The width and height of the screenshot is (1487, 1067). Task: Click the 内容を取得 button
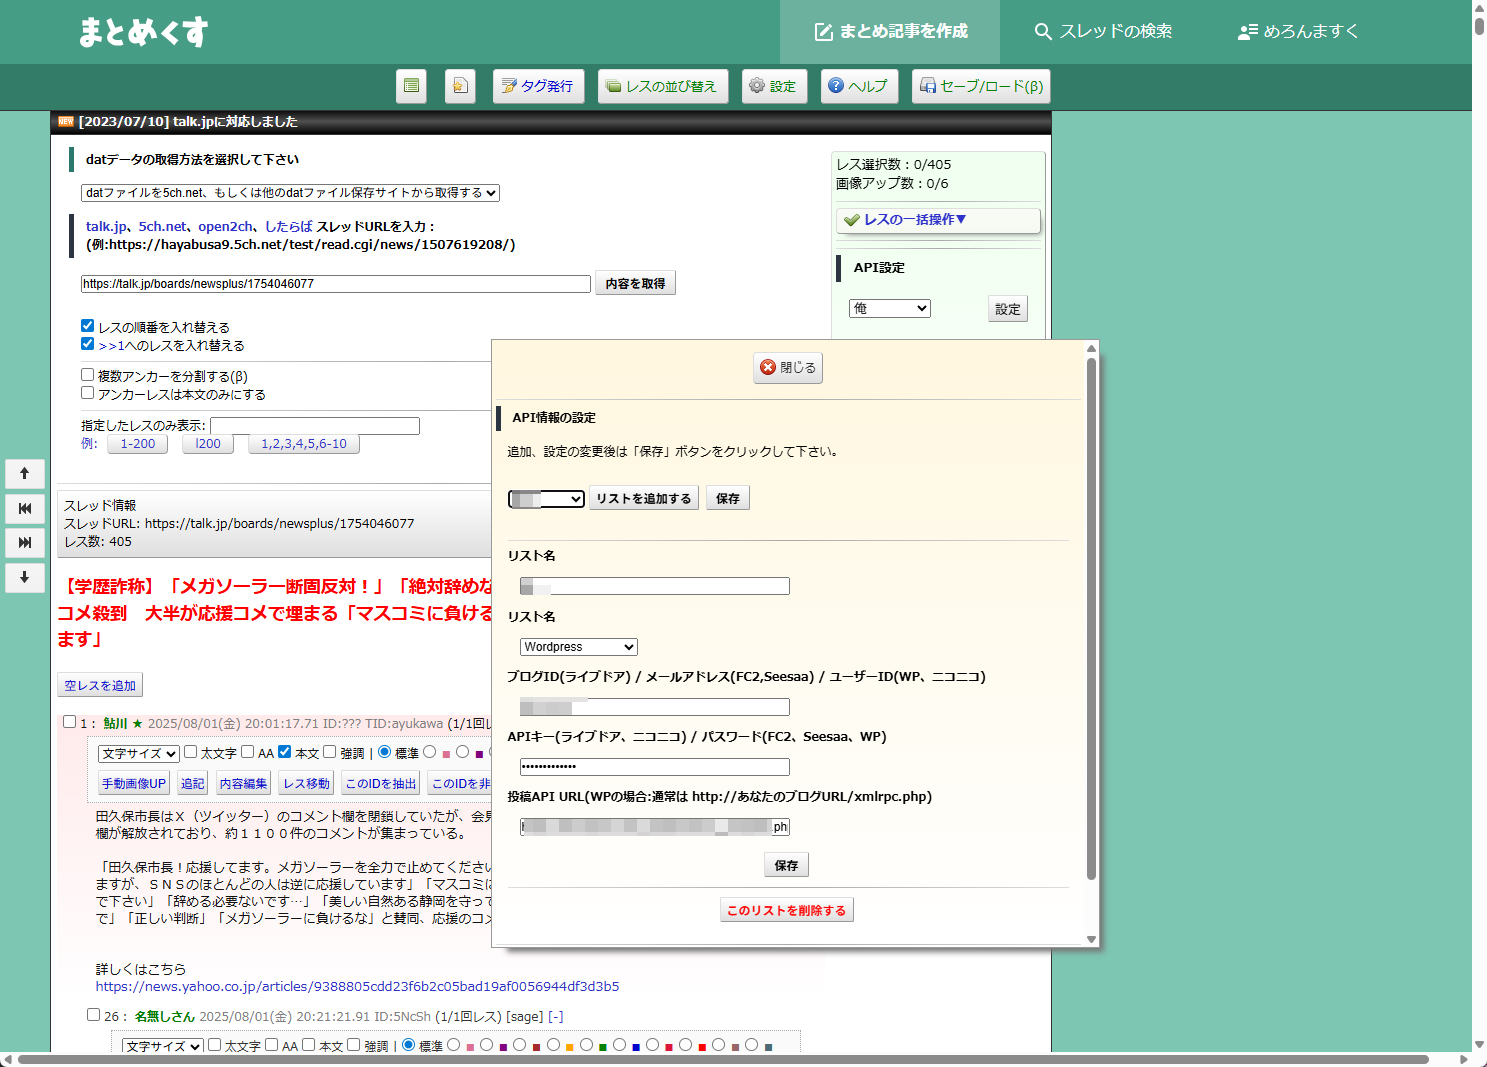(635, 284)
